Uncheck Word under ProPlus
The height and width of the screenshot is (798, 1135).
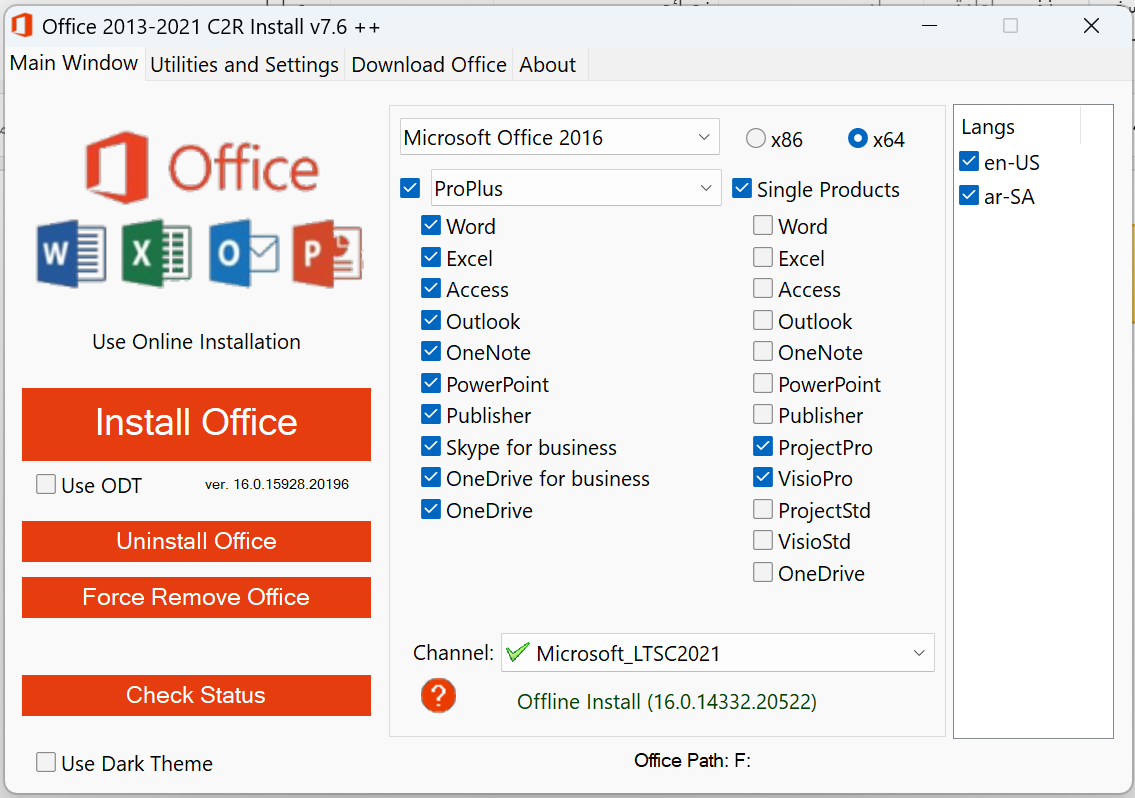[x=431, y=225]
